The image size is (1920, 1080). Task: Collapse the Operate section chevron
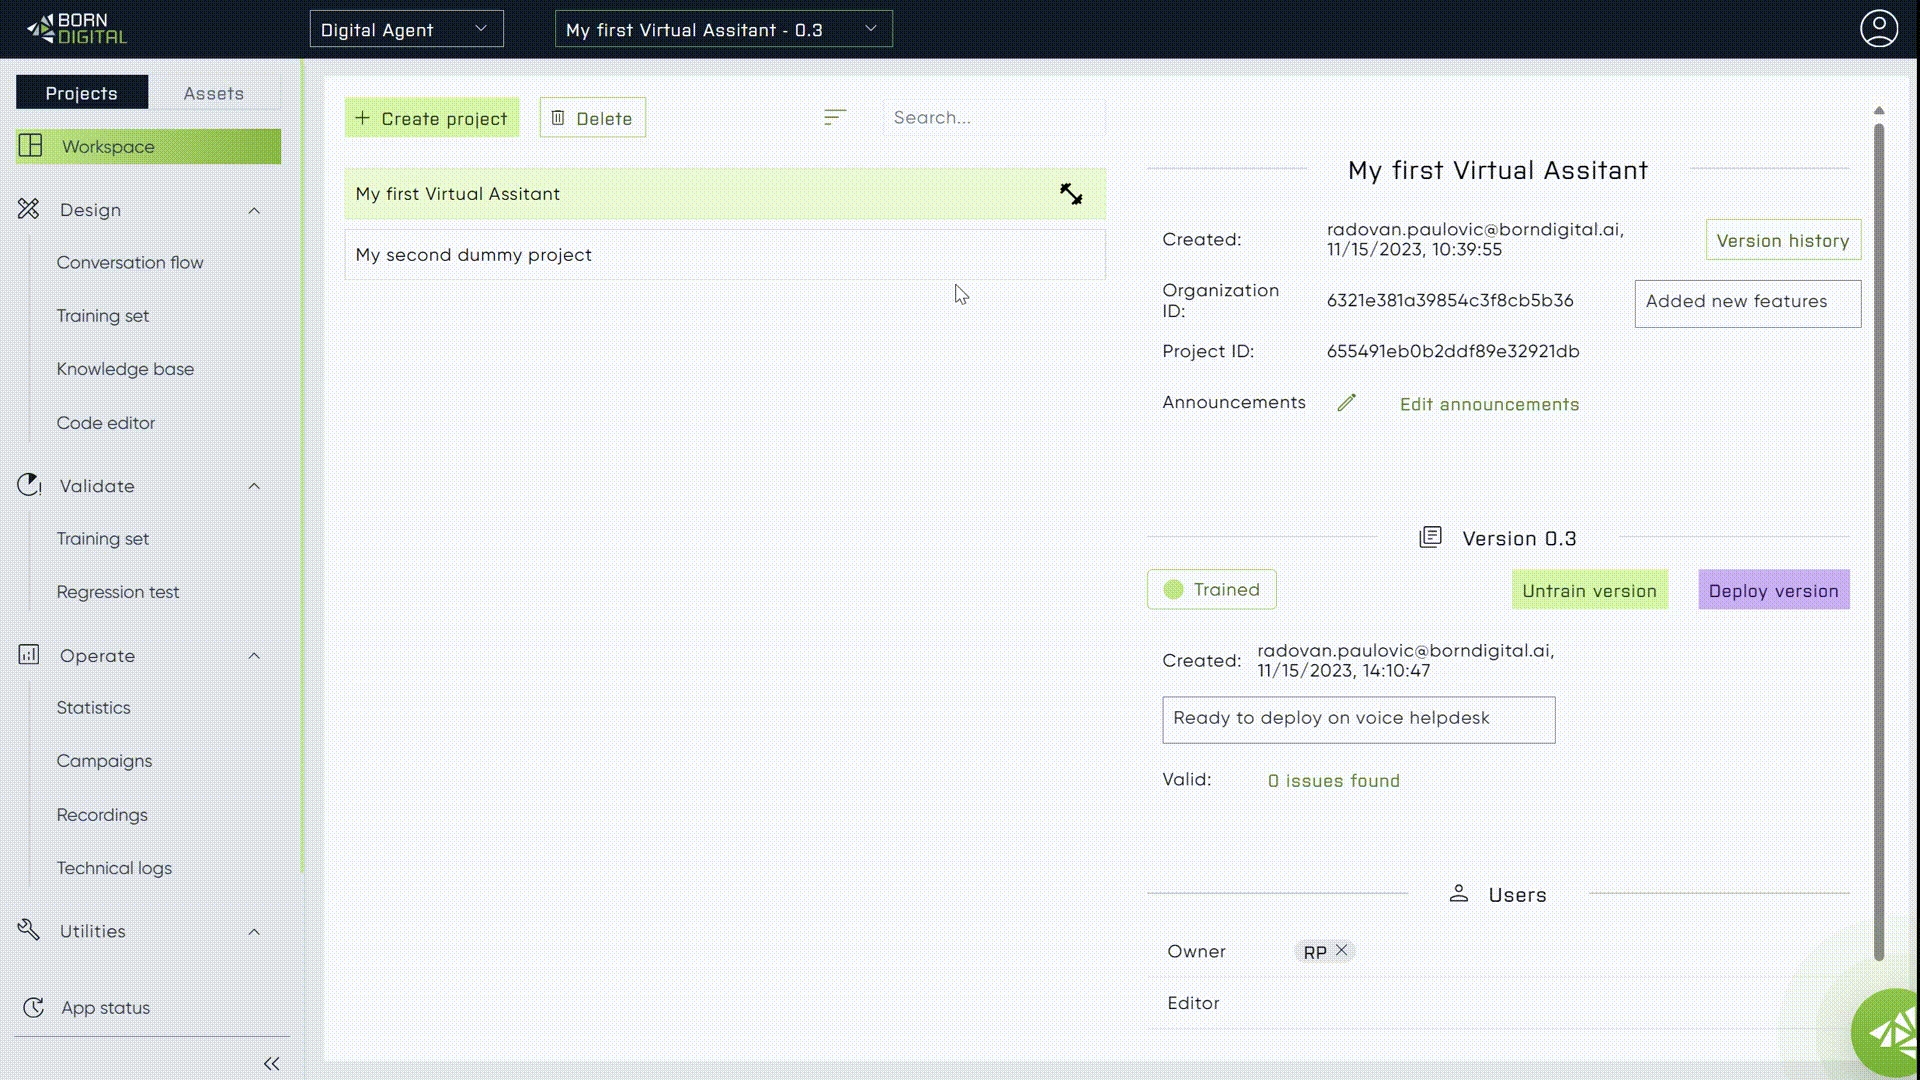click(254, 656)
